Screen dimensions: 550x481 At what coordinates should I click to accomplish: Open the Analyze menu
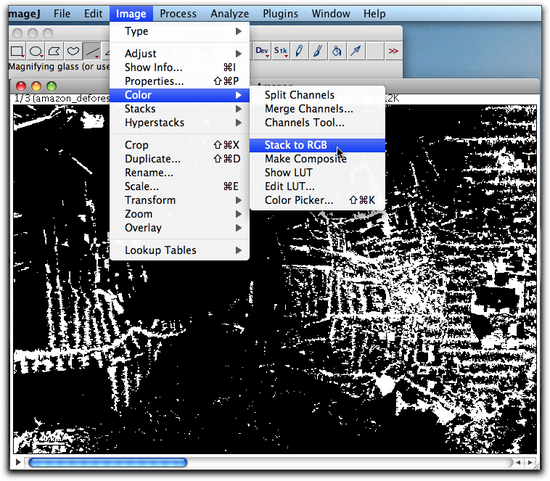pyautogui.click(x=230, y=14)
